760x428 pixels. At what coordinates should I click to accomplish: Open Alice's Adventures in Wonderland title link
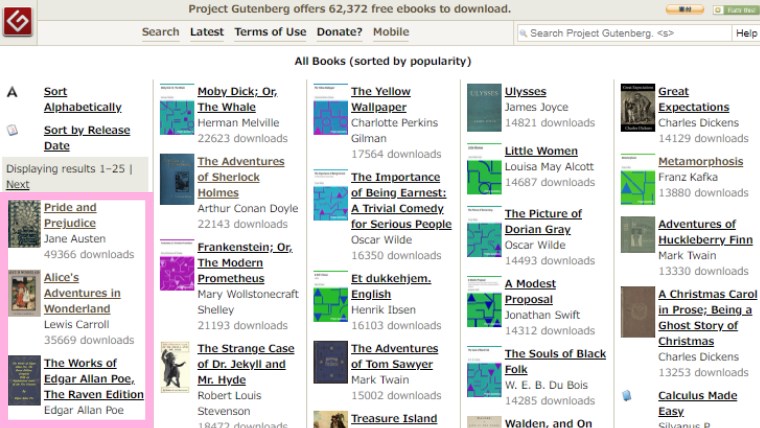[x=82, y=293]
